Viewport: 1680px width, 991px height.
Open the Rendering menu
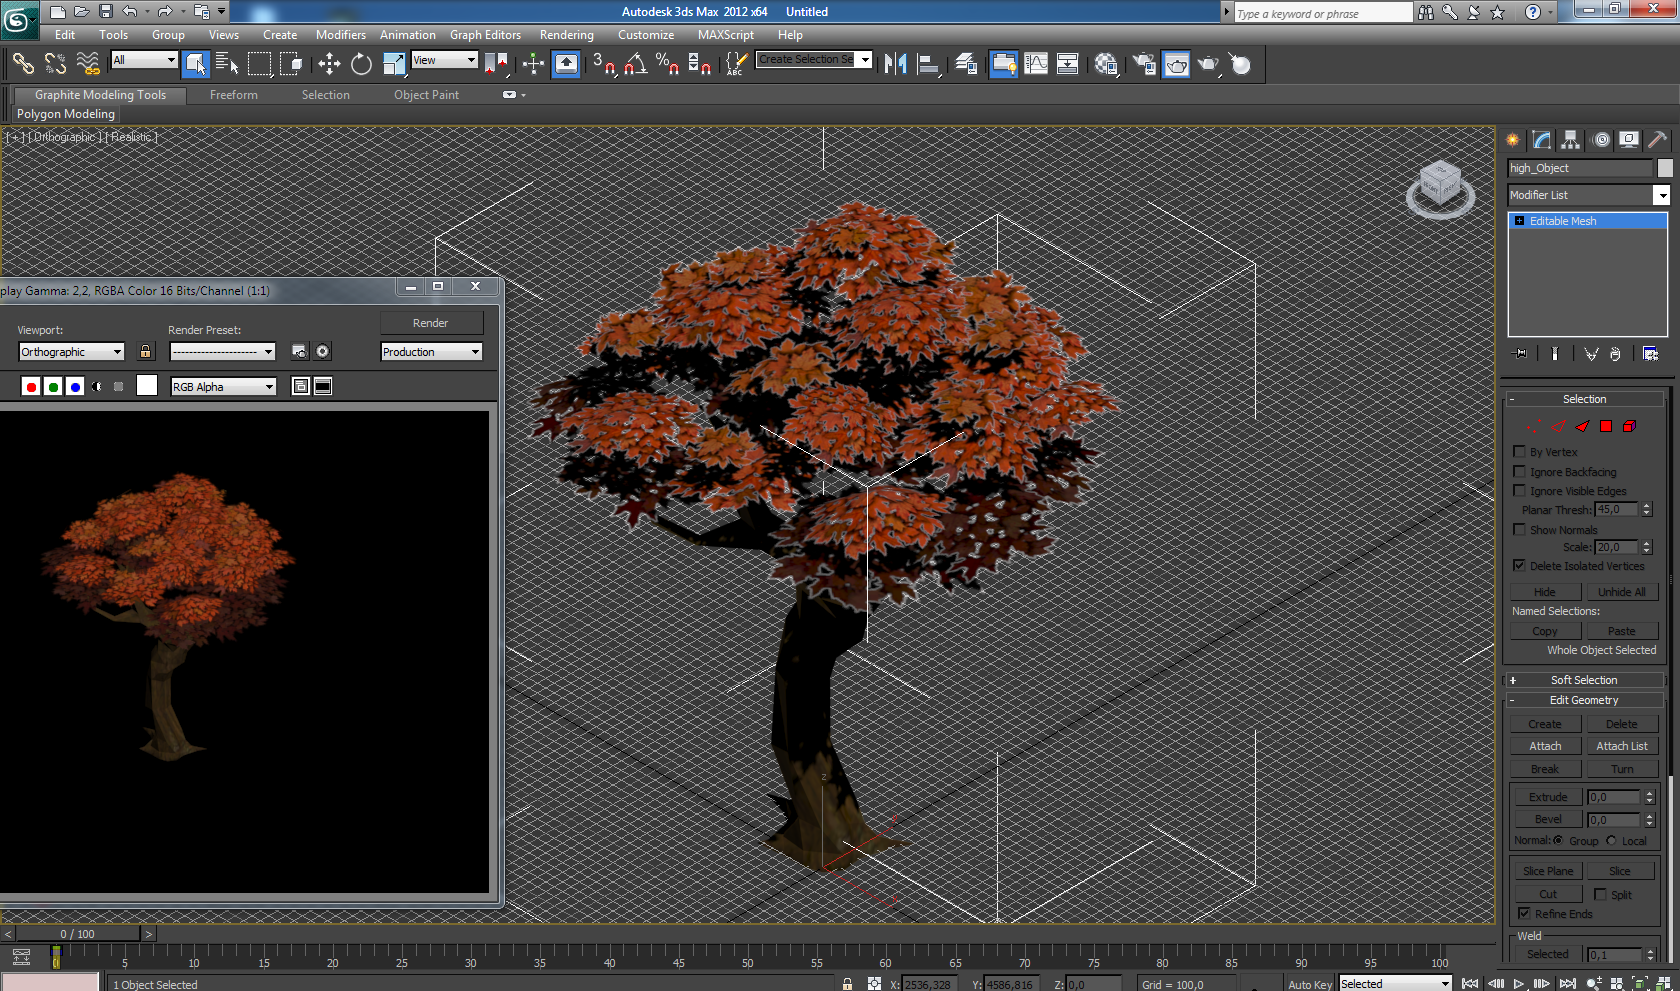pyautogui.click(x=566, y=35)
